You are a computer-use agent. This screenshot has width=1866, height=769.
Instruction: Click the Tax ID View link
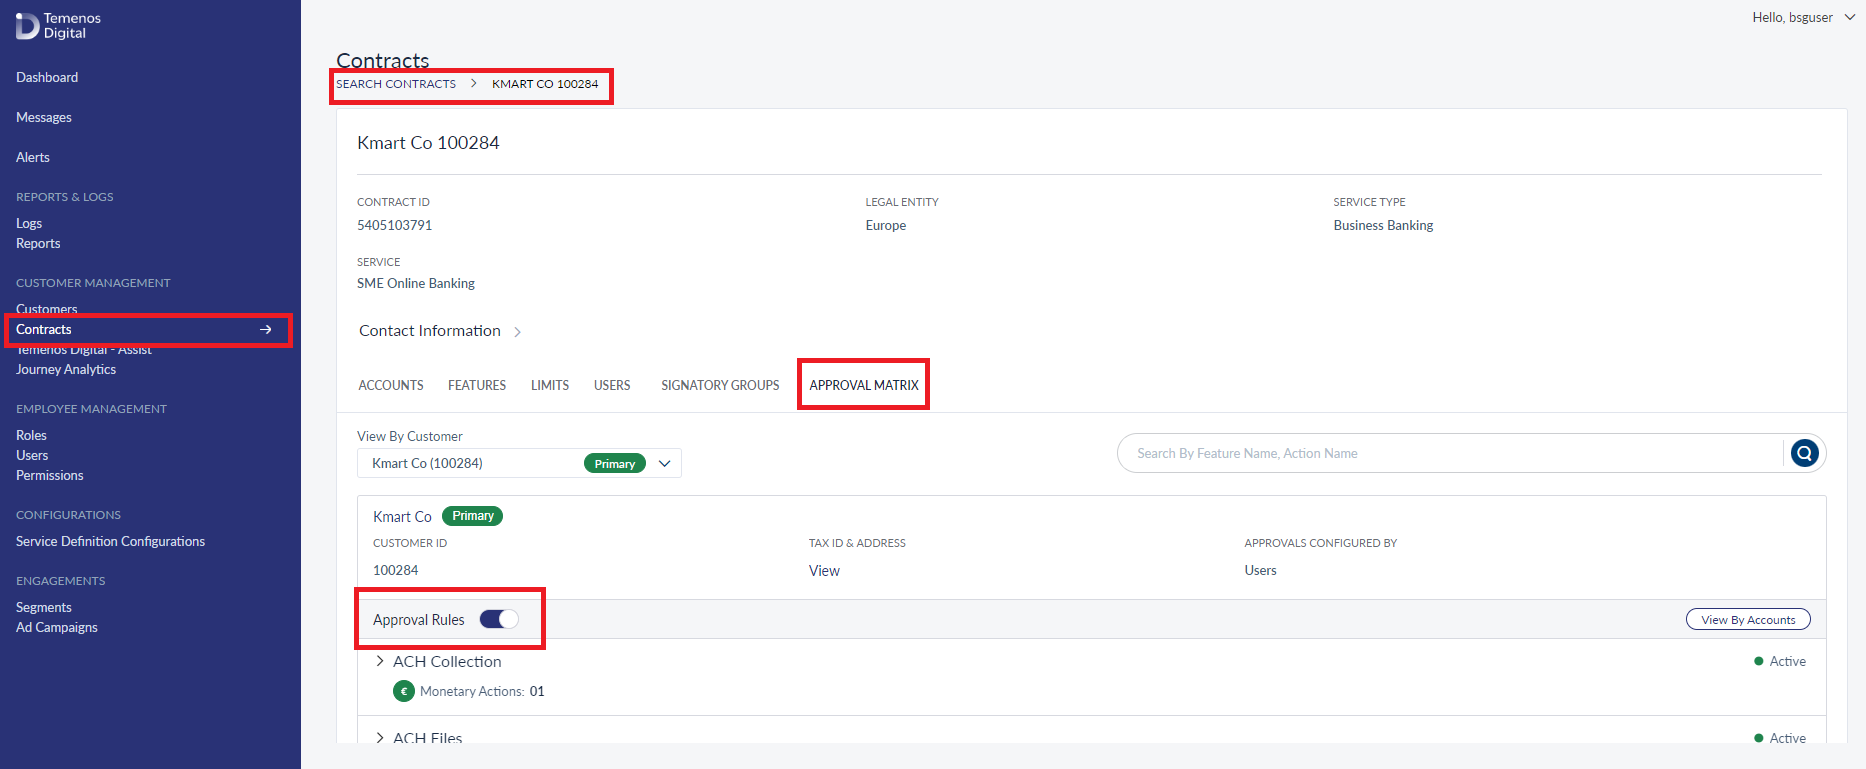[824, 571]
